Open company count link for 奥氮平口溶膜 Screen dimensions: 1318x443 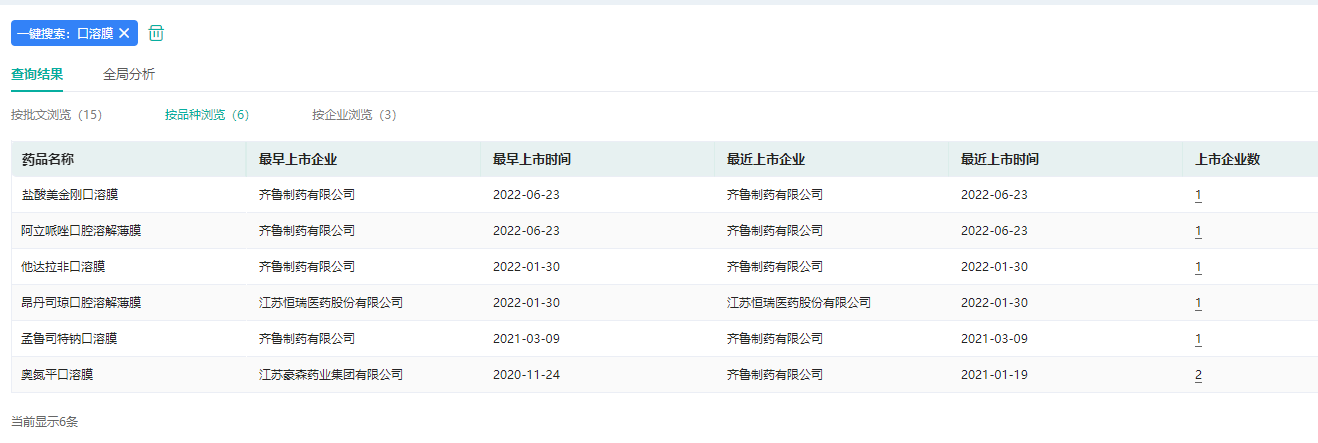click(1198, 375)
